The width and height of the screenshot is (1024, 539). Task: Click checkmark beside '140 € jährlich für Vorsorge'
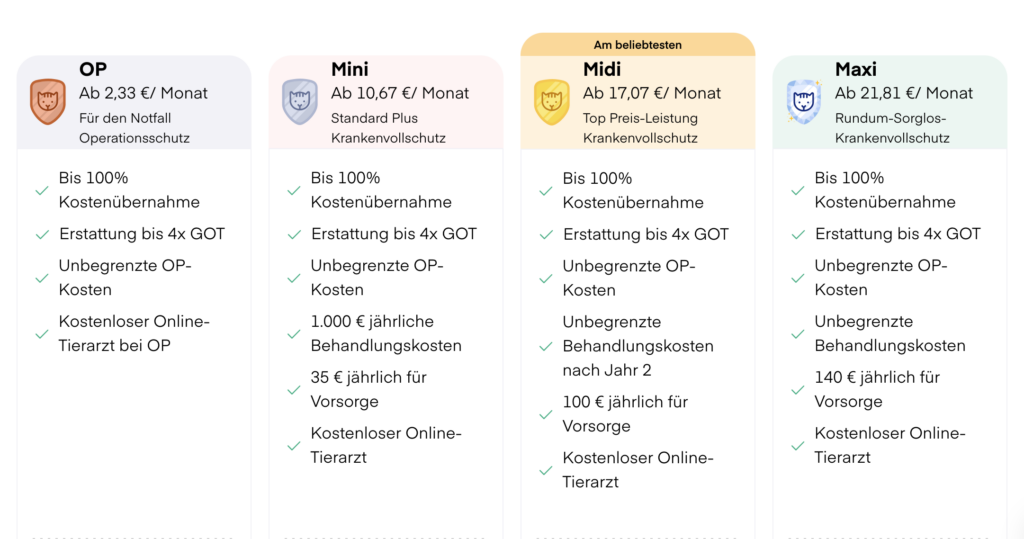[x=797, y=390]
